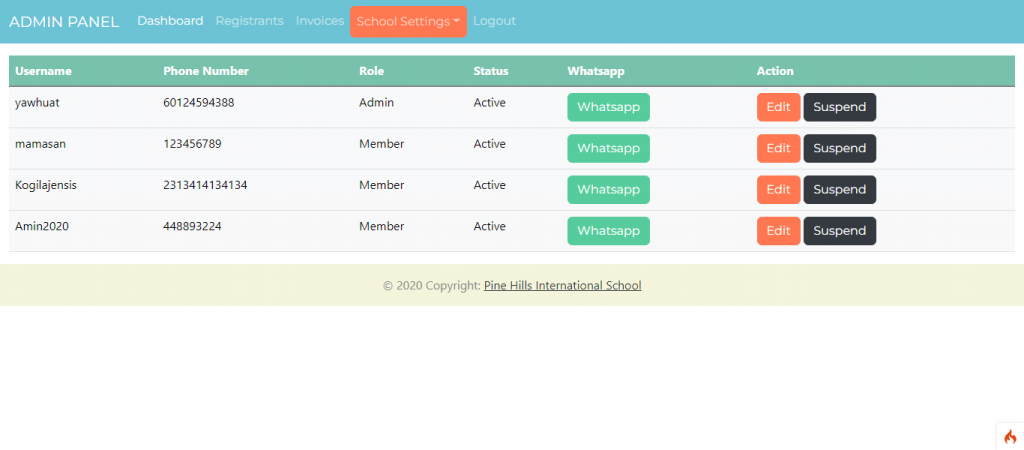Whatsapp the user yawhuat
Viewport: 1024px width, 450px height.
click(608, 107)
